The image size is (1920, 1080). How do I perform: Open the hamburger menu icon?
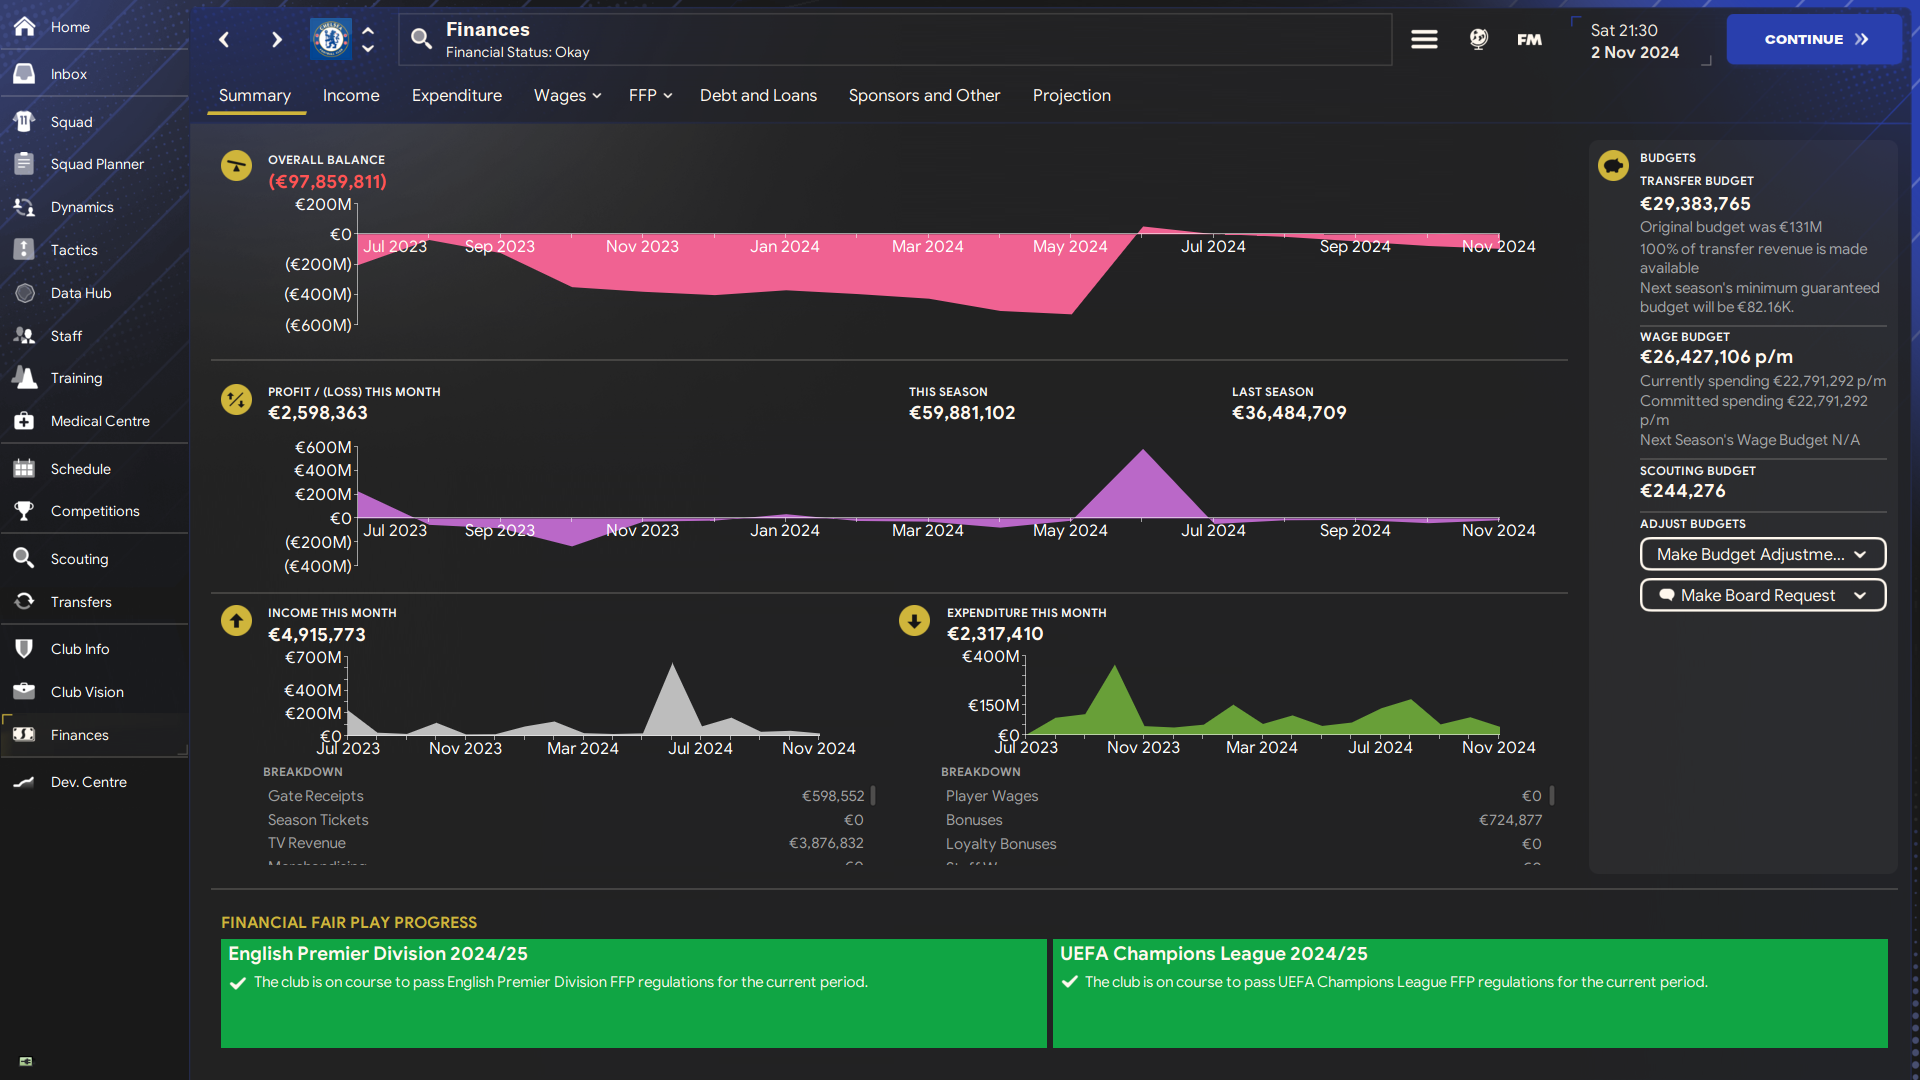[1424, 39]
